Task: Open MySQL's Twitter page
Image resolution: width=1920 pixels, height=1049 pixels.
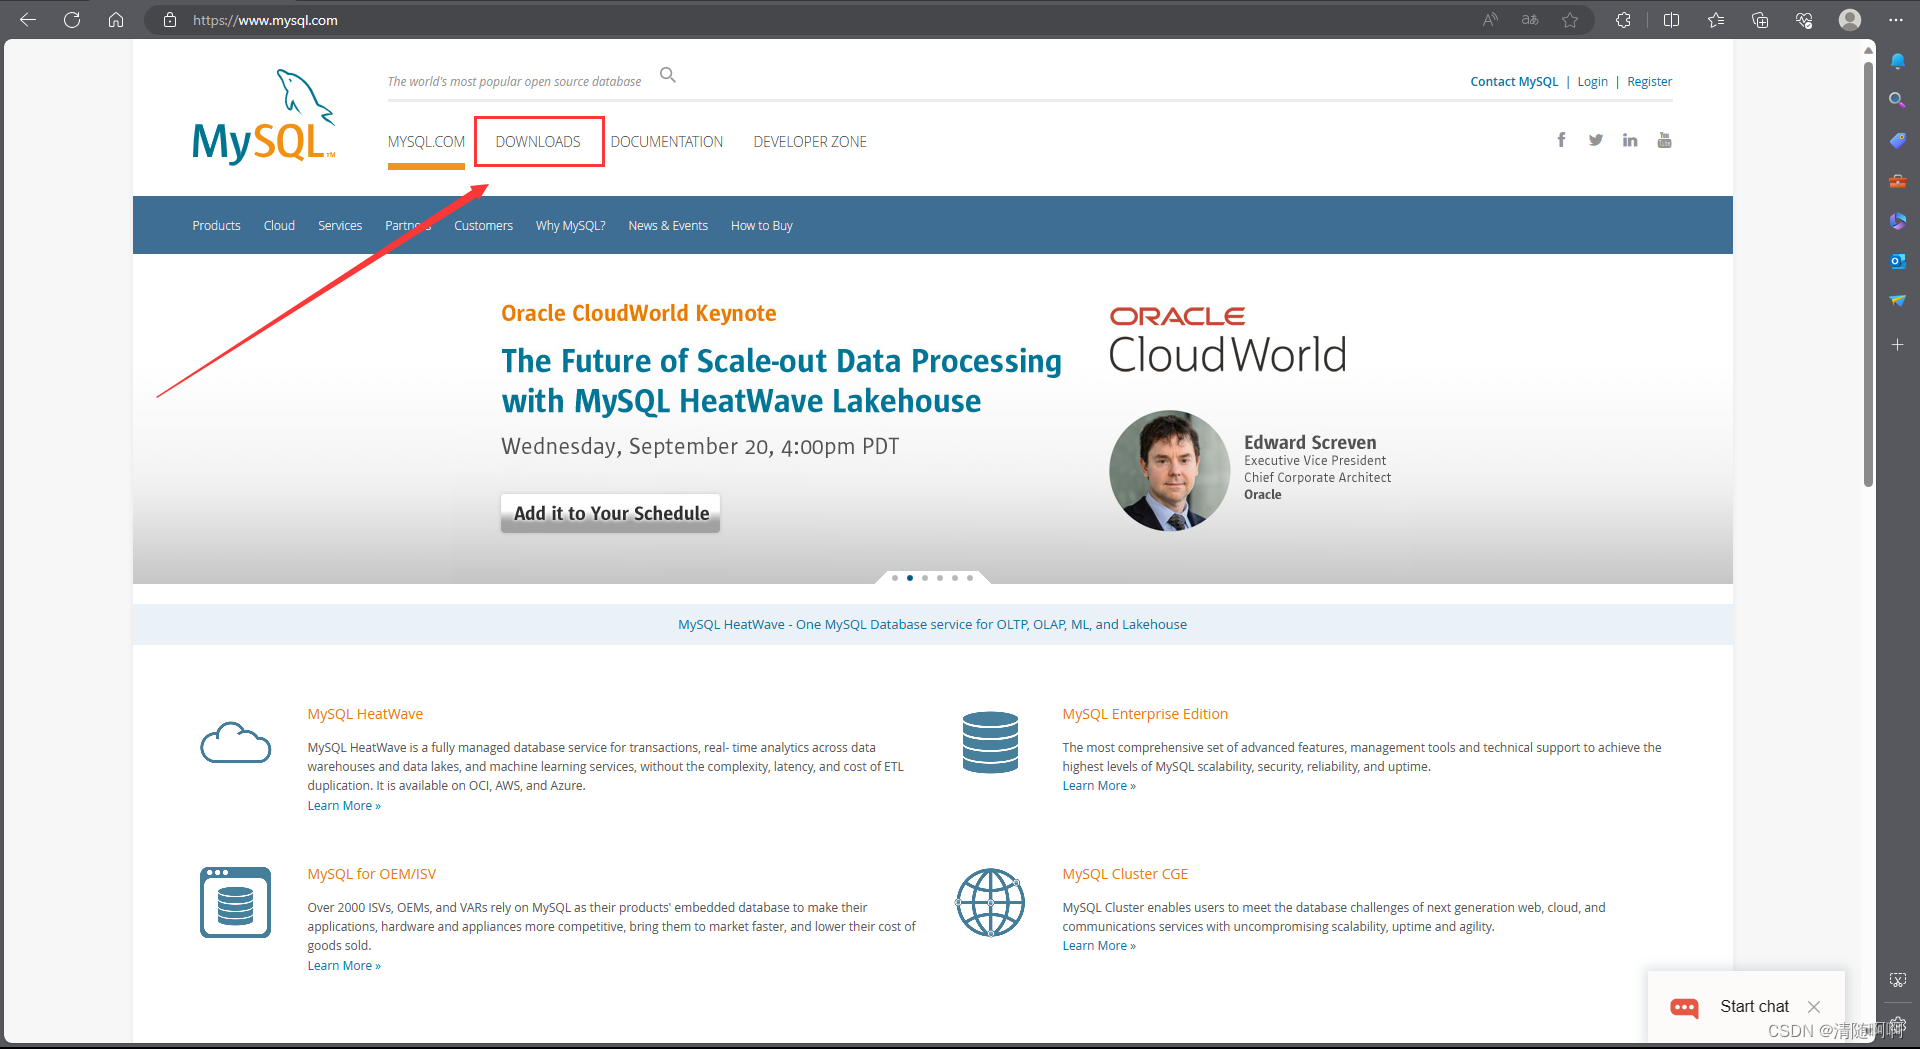Action: pyautogui.click(x=1596, y=140)
